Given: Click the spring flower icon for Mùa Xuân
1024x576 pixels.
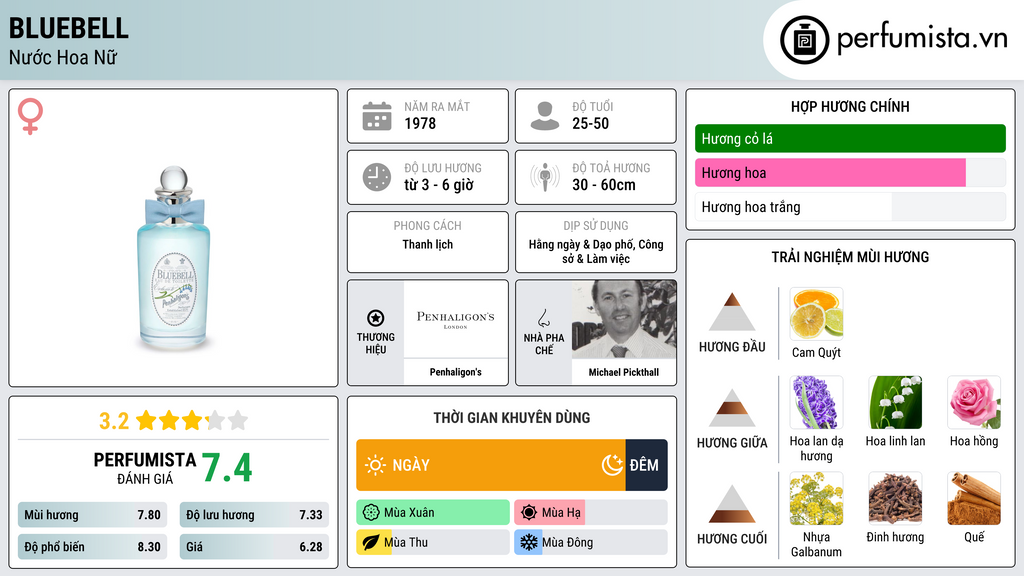Looking at the screenshot, I should coord(371,513).
